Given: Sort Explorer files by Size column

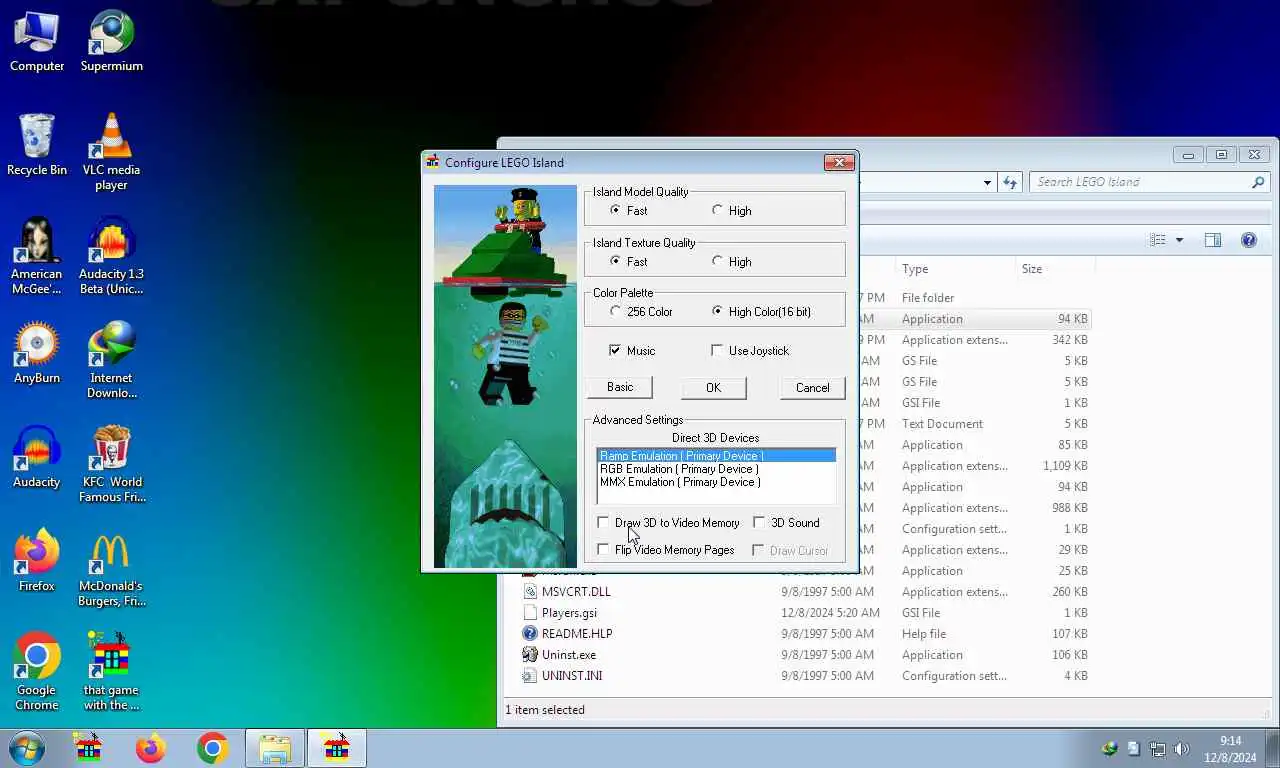Looking at the screenshot, I should click(x=1055, y=269).
